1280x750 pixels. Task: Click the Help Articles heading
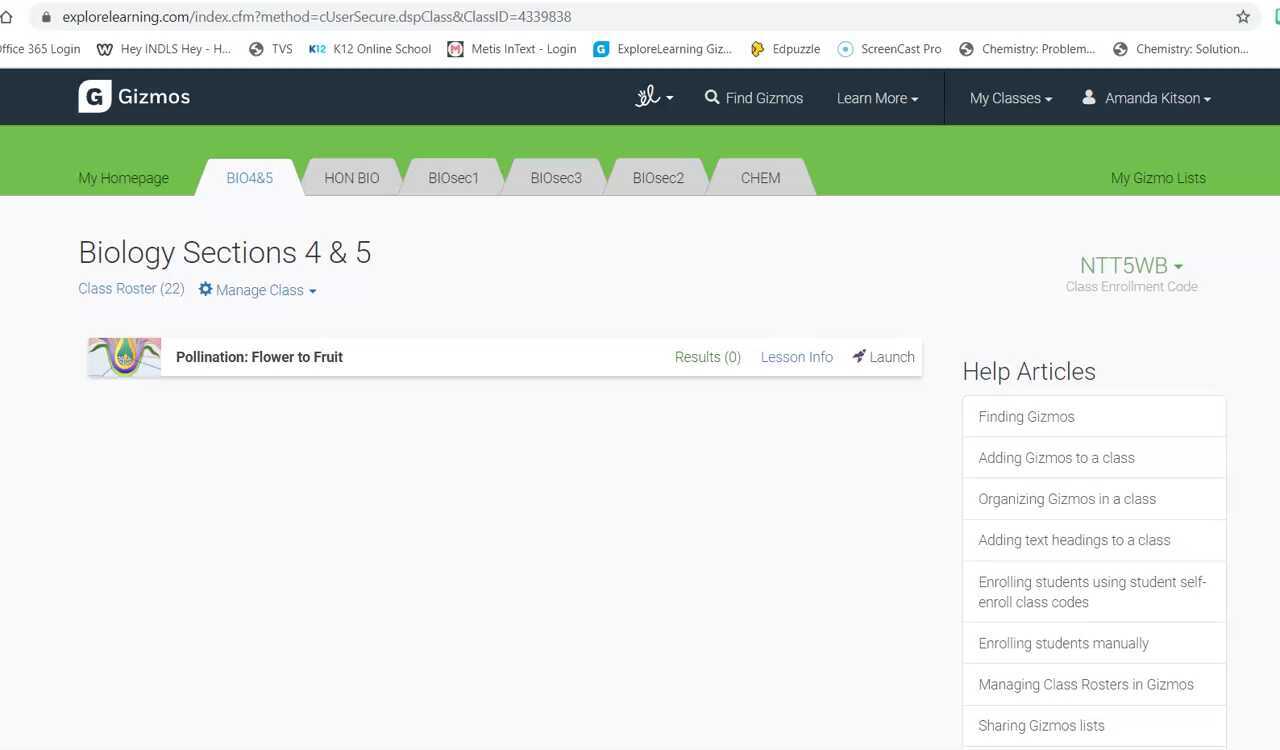click(1029, 371)
